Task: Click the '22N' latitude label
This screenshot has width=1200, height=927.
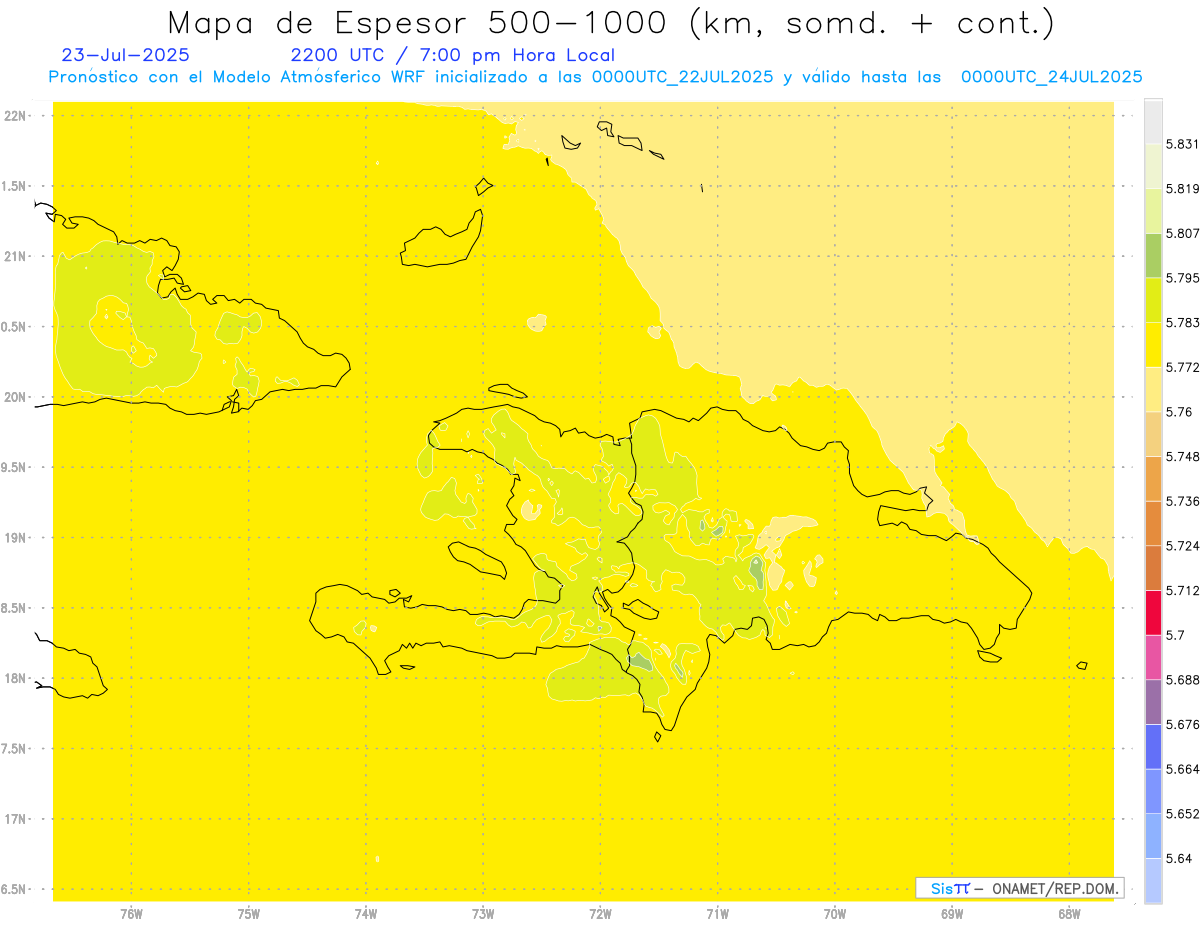Action: pyautogui.click(x=15, y=116)
